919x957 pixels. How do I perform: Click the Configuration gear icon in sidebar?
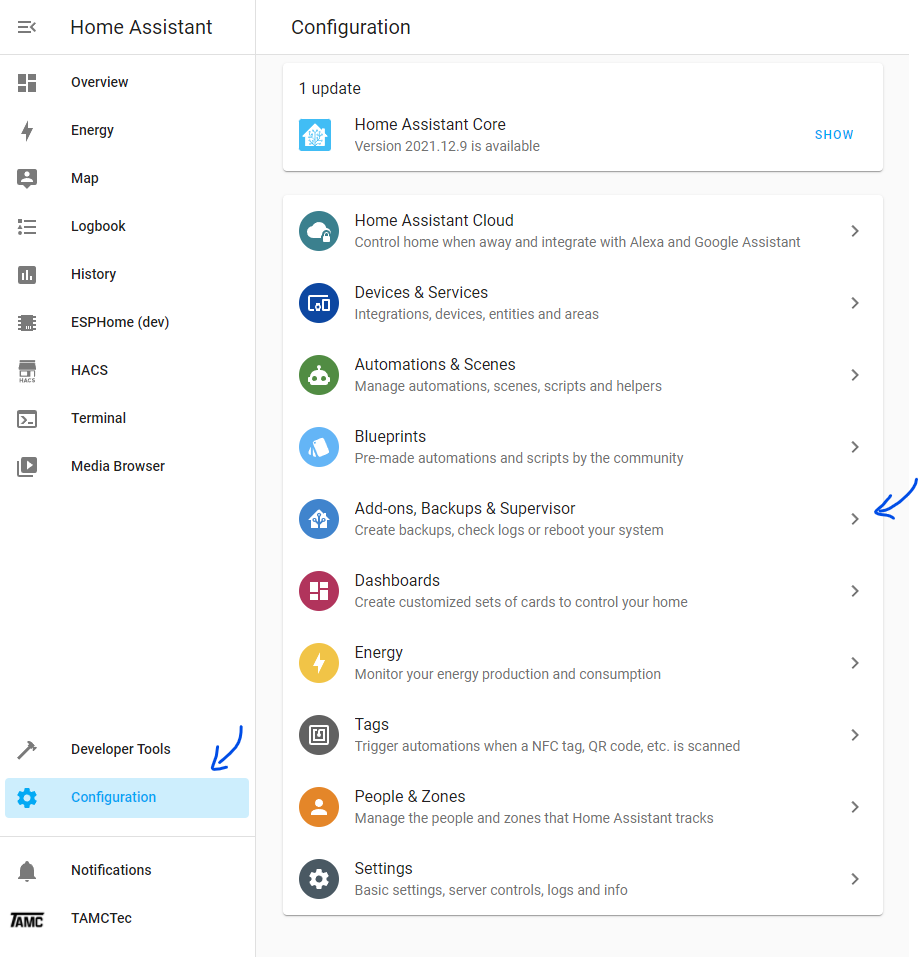27,798
